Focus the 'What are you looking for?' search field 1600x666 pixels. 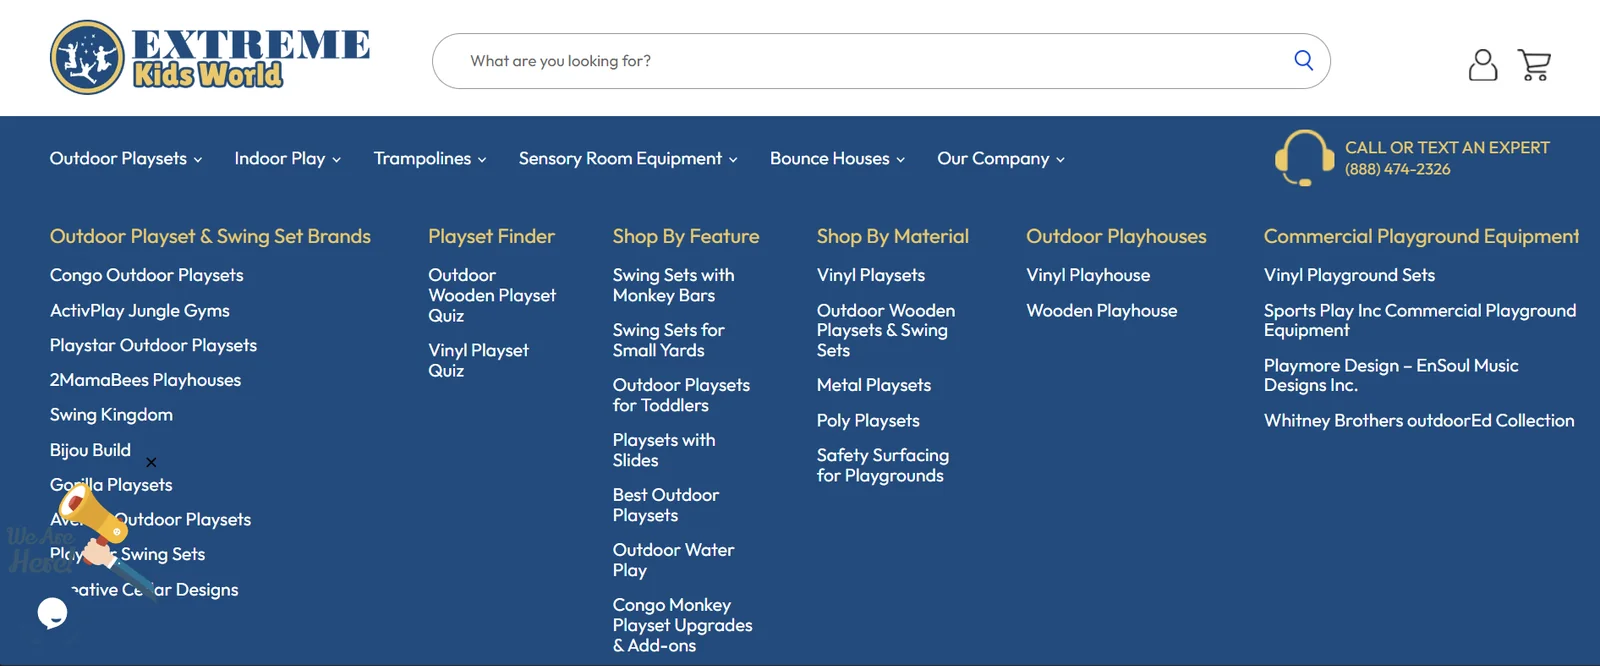tap(880, 61)
